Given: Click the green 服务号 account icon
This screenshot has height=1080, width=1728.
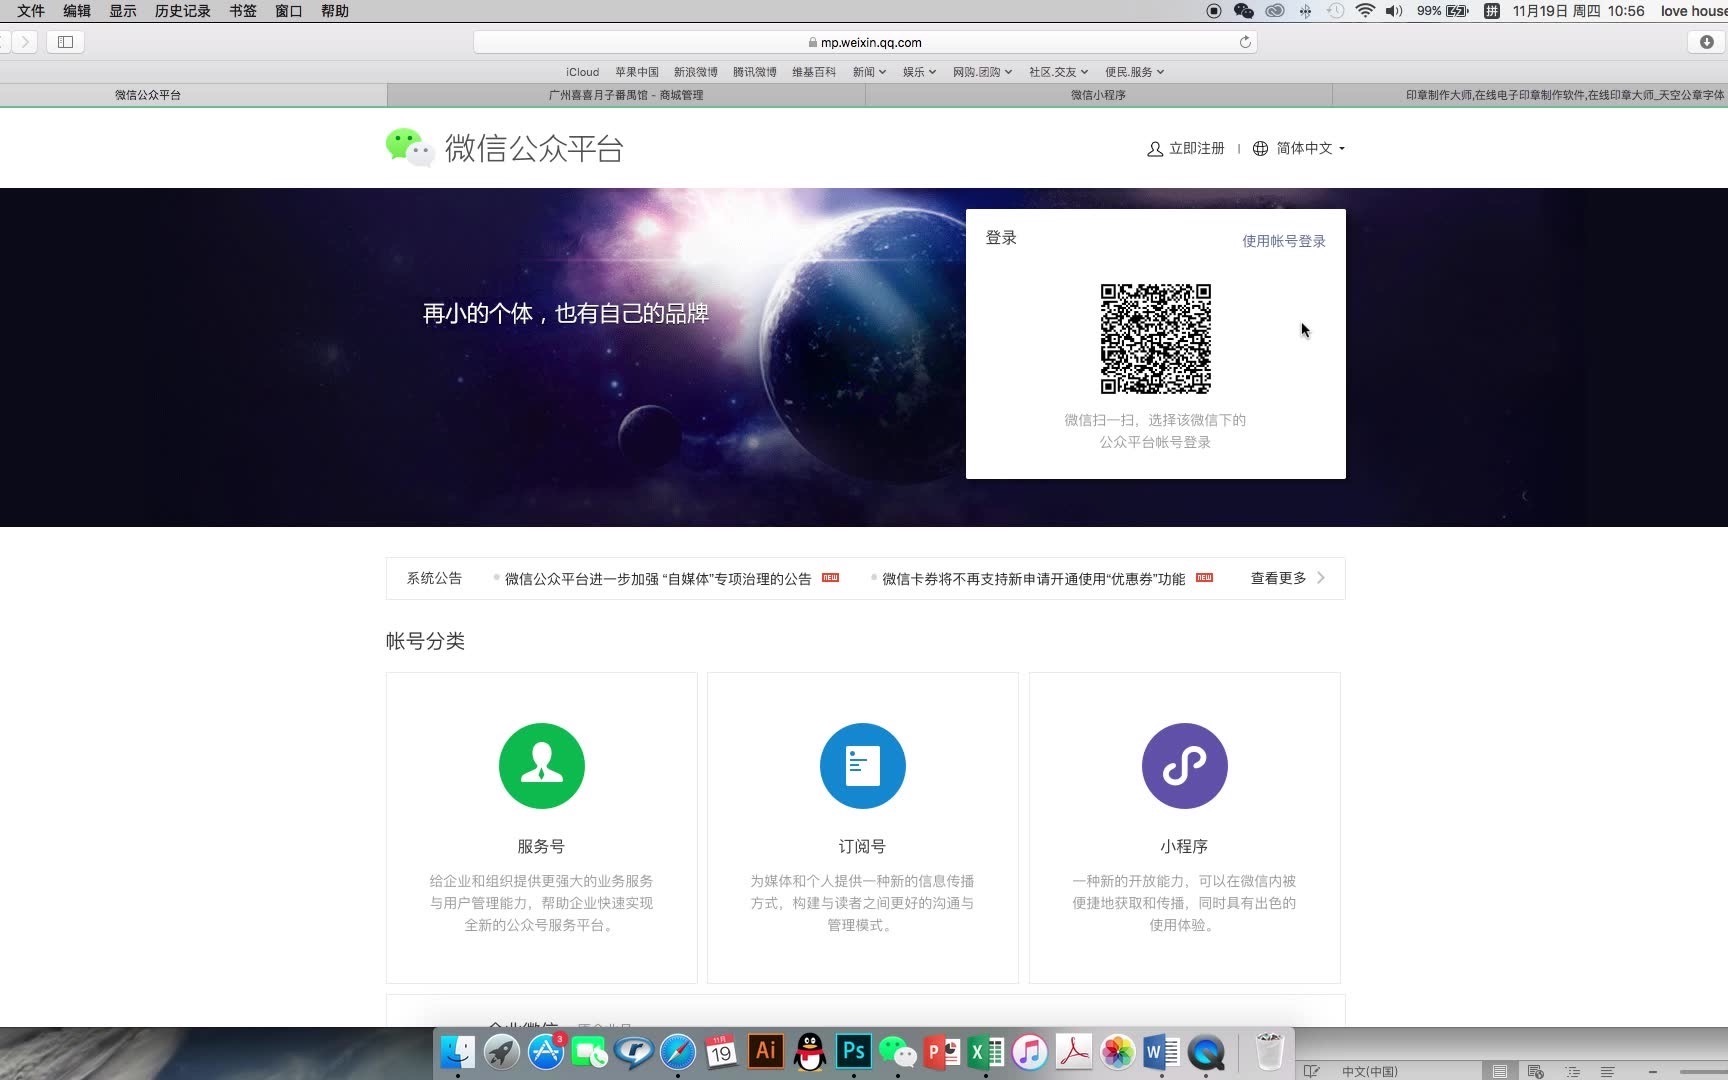Looking at the screenshot, I should click(541, 766).
